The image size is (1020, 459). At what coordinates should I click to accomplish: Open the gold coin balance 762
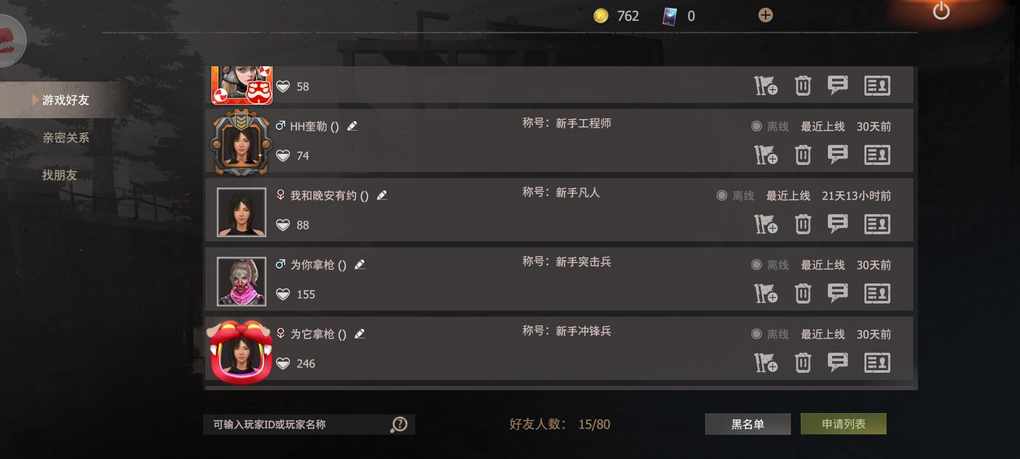617,16
